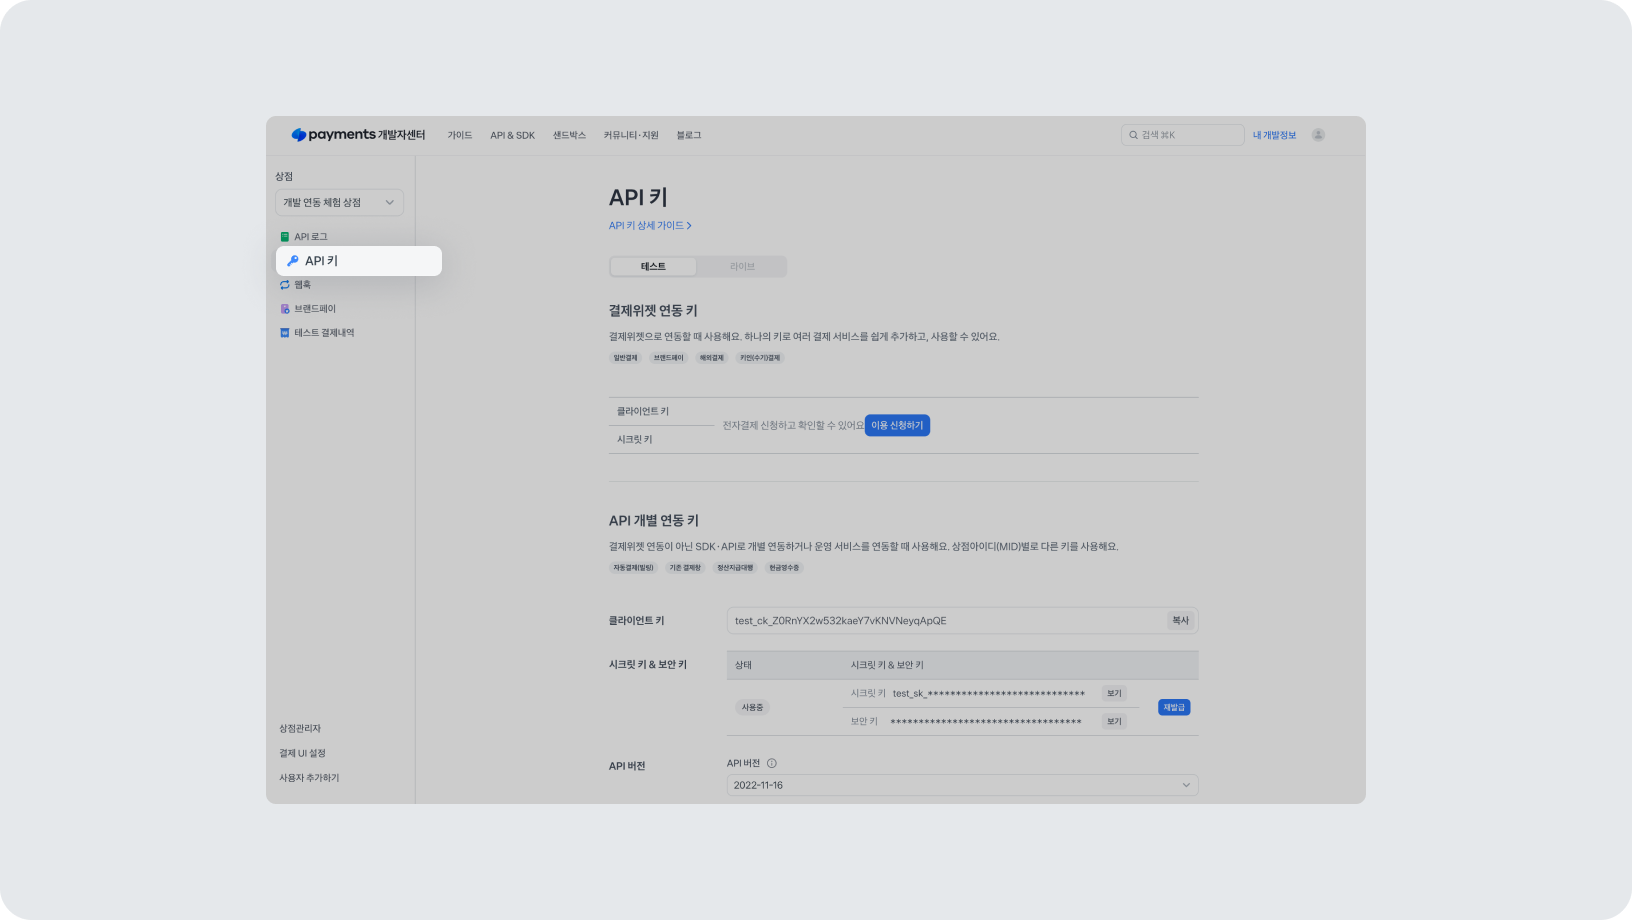The width and height of the screenshot is (1632, 920).
Task: Open the API 버전 2022-11-16 dropdown
Action: pyautogui.click(x=962, y=785)
